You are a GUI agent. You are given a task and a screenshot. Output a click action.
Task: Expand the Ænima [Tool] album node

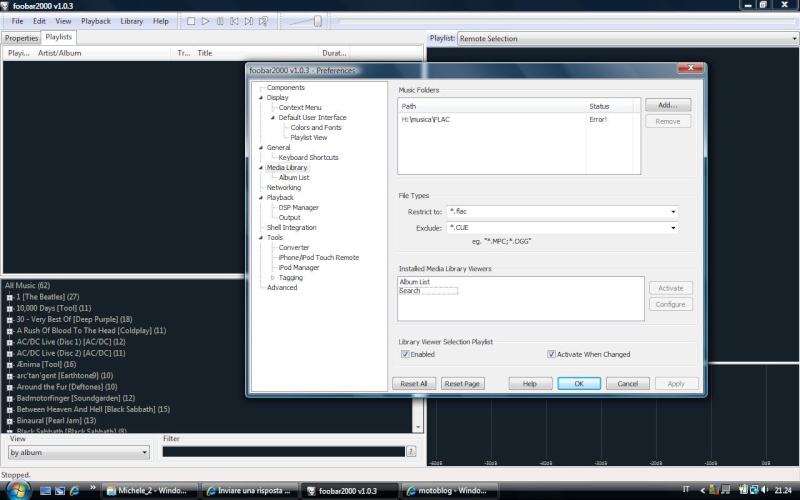pos(9,364)
